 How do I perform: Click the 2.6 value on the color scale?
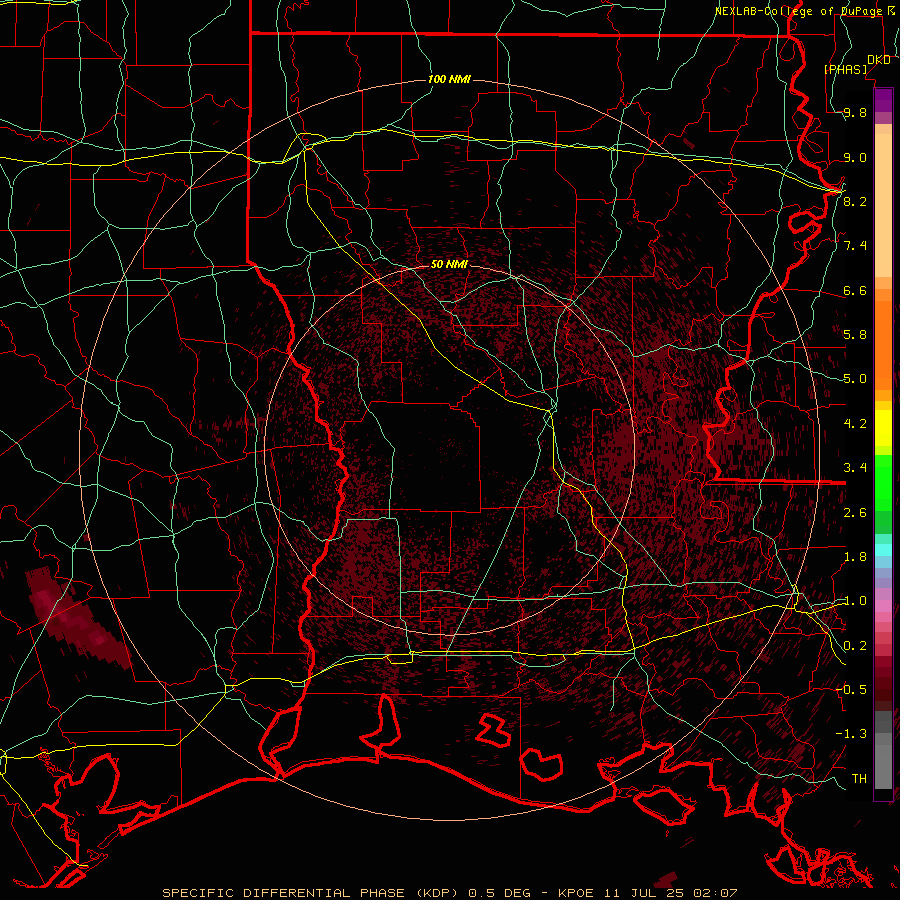855,513
